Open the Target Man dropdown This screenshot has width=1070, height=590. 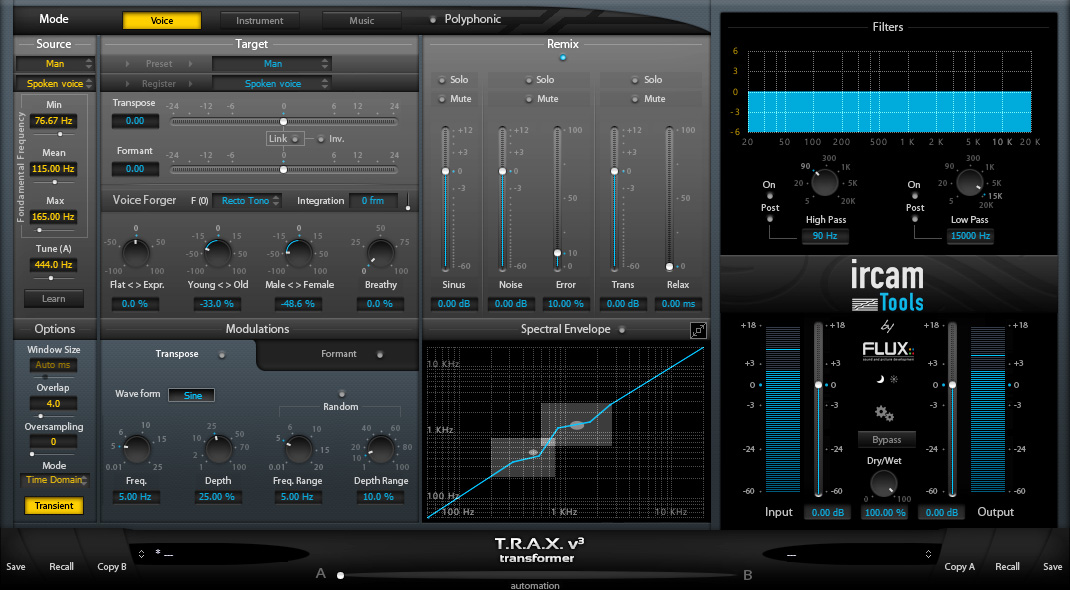272,63
